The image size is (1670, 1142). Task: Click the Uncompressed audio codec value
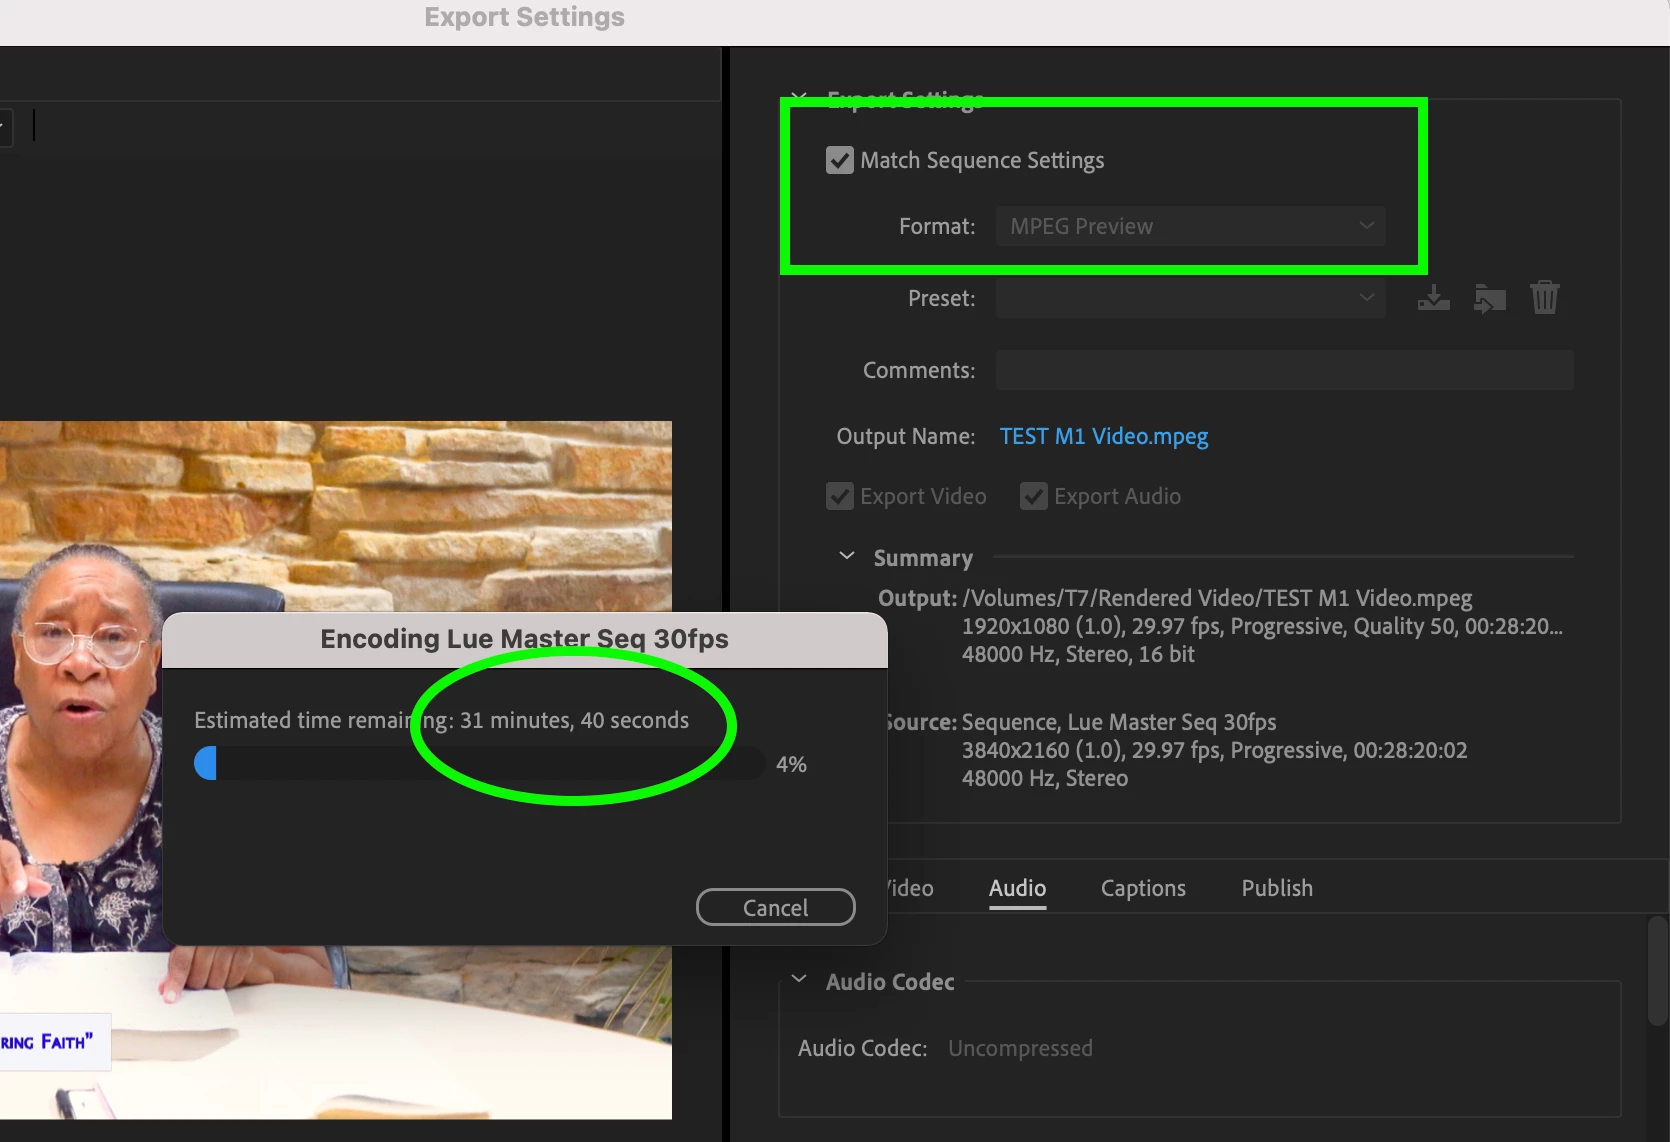coord(1020,1048)
